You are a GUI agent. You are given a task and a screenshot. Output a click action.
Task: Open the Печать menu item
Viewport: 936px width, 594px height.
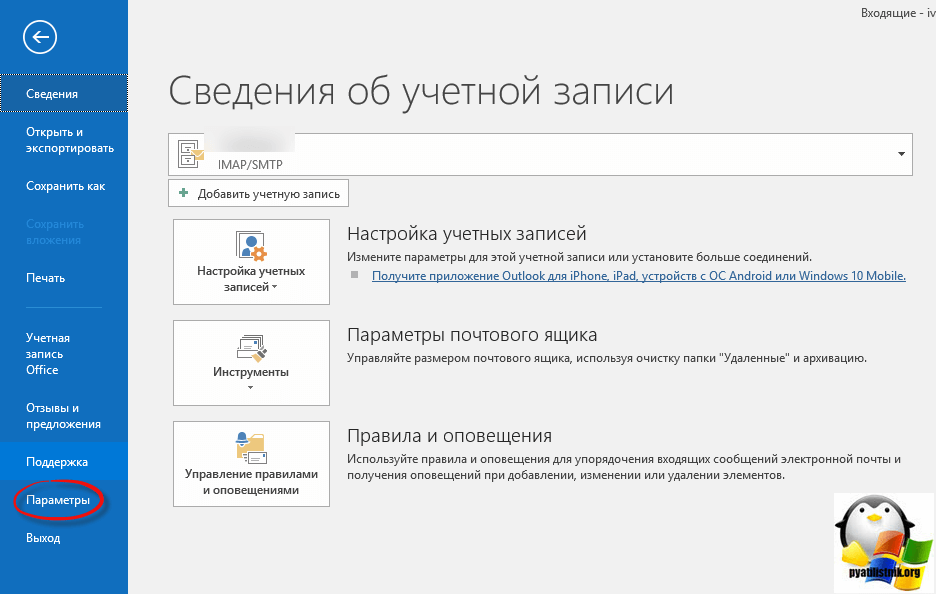coord(46,278)
